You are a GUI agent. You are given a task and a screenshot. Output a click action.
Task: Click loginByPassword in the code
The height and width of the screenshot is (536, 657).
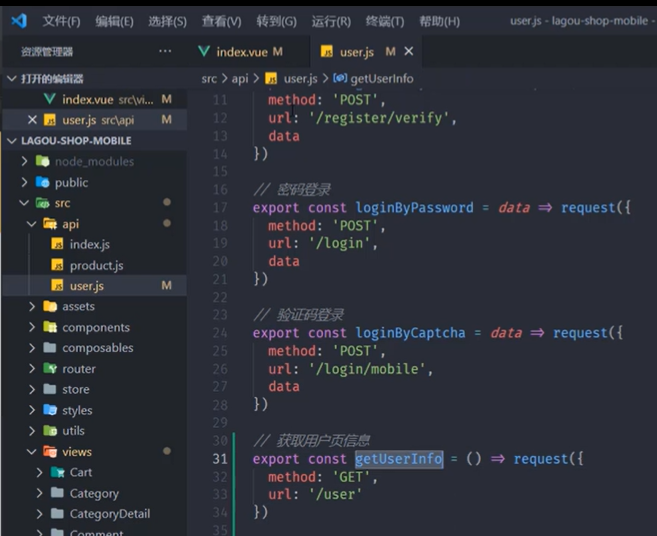pos(414,208)
